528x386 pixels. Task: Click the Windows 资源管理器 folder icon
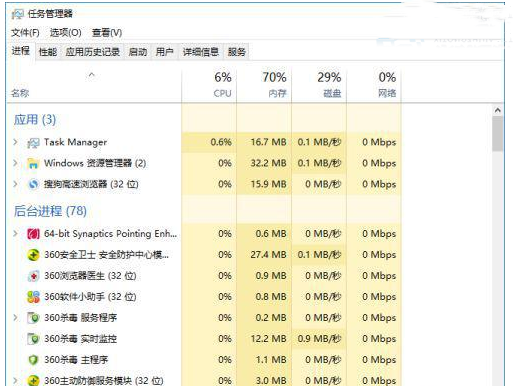(33, 163)
